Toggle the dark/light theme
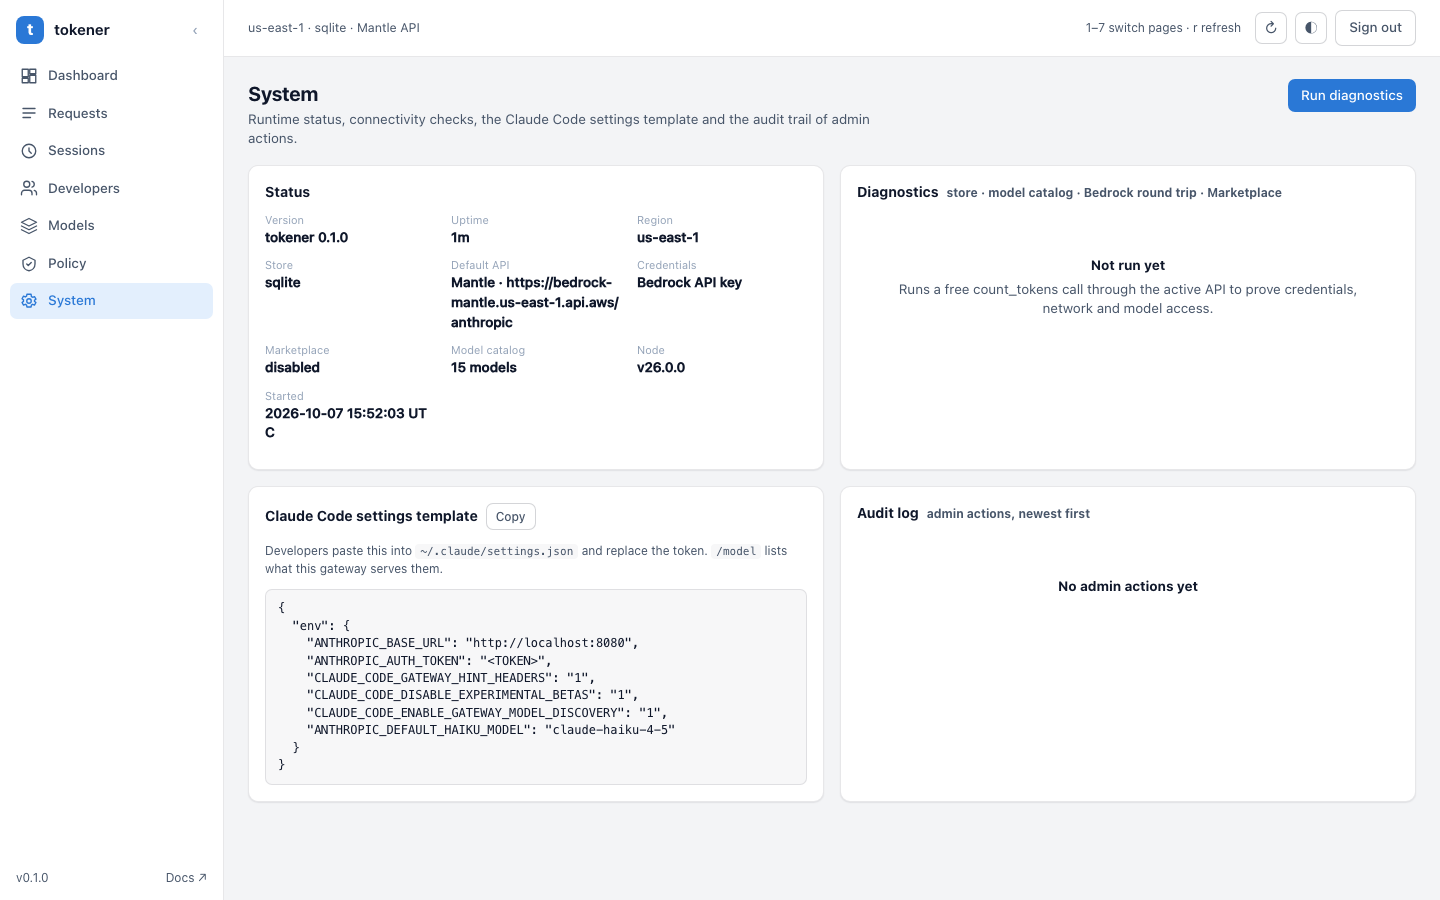This screenshot has height=900, width=1440. [x=1311, y=28]
